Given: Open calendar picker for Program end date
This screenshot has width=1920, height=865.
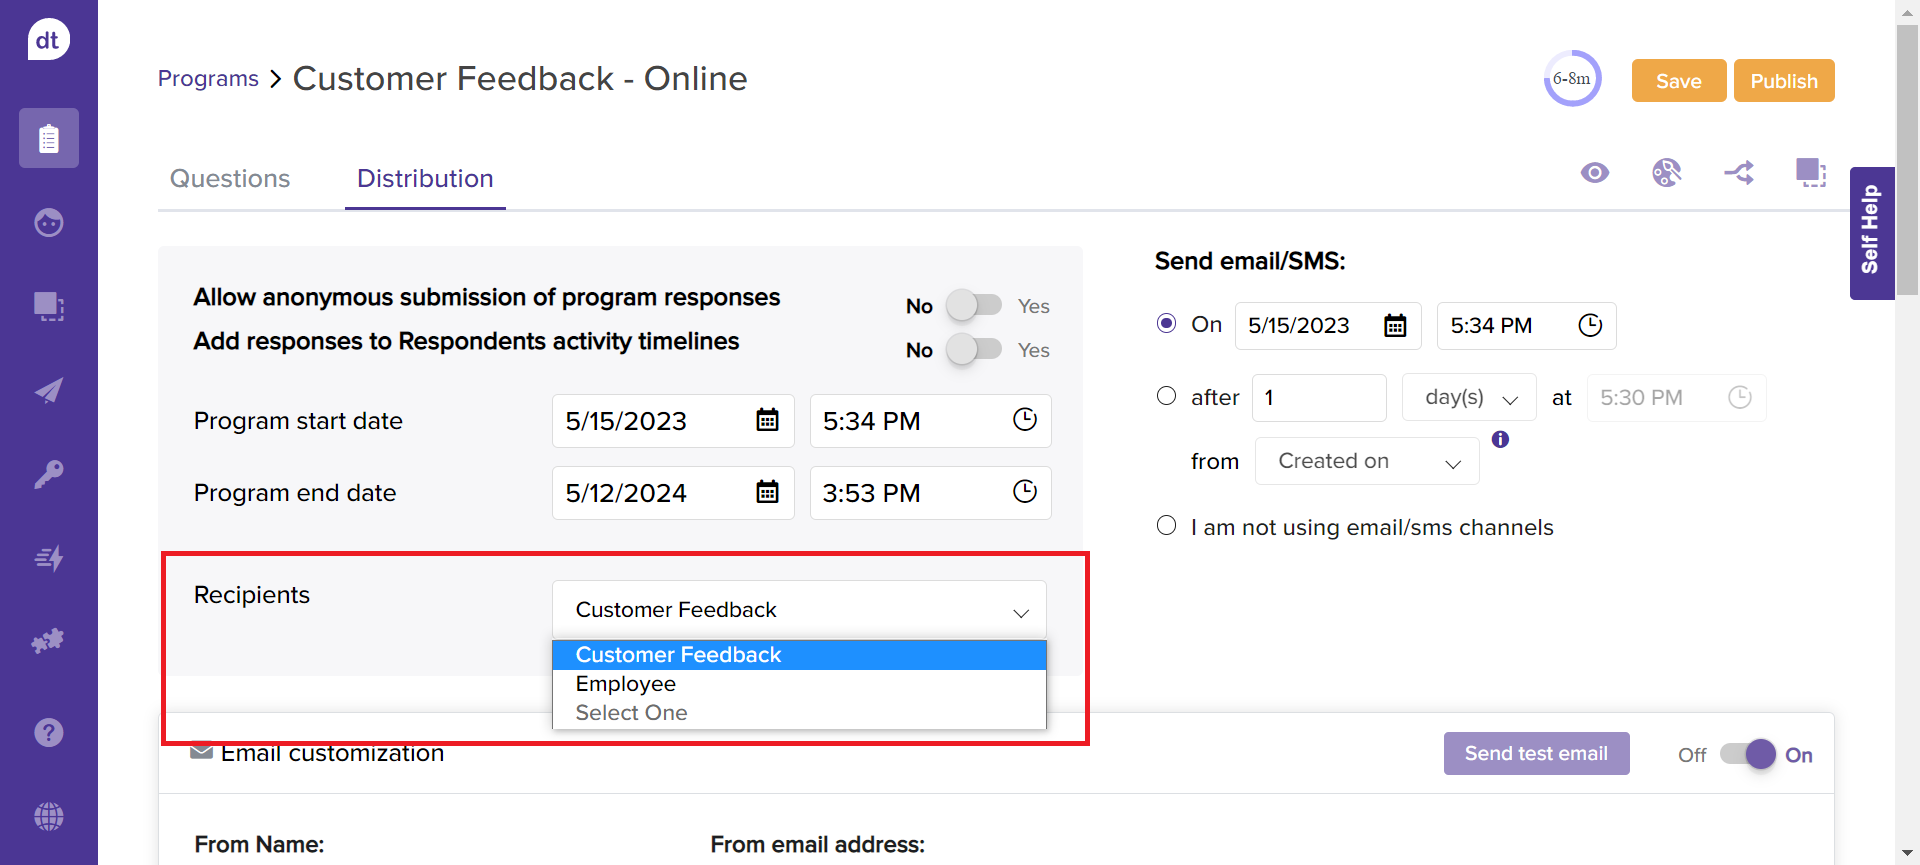Looking at the screenshot, I should click(767, 492).
